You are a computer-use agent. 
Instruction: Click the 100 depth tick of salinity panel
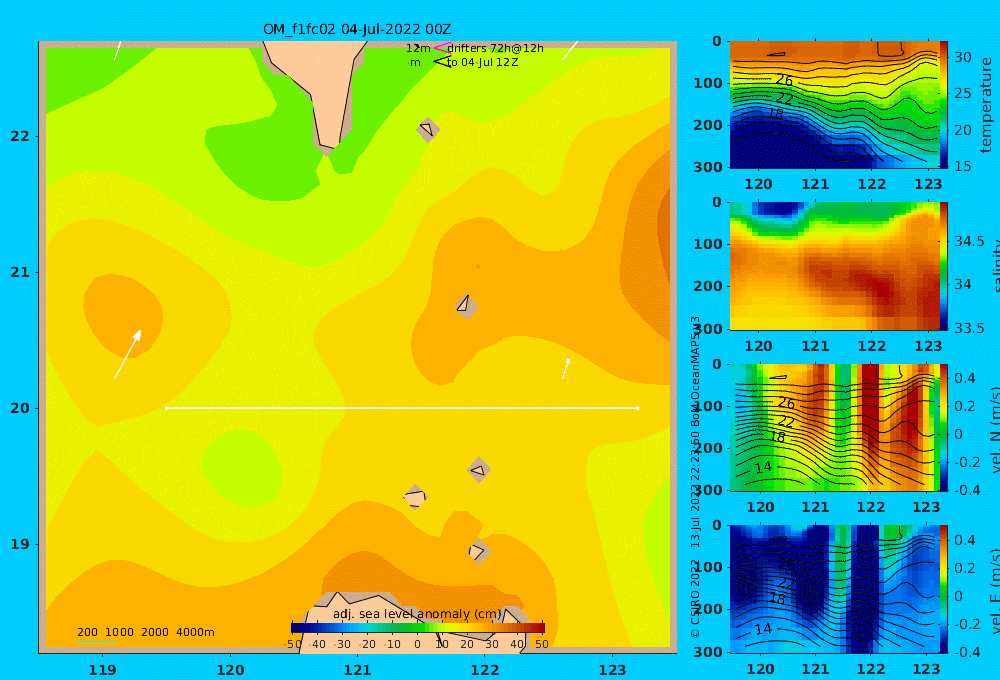coord(708,244)
